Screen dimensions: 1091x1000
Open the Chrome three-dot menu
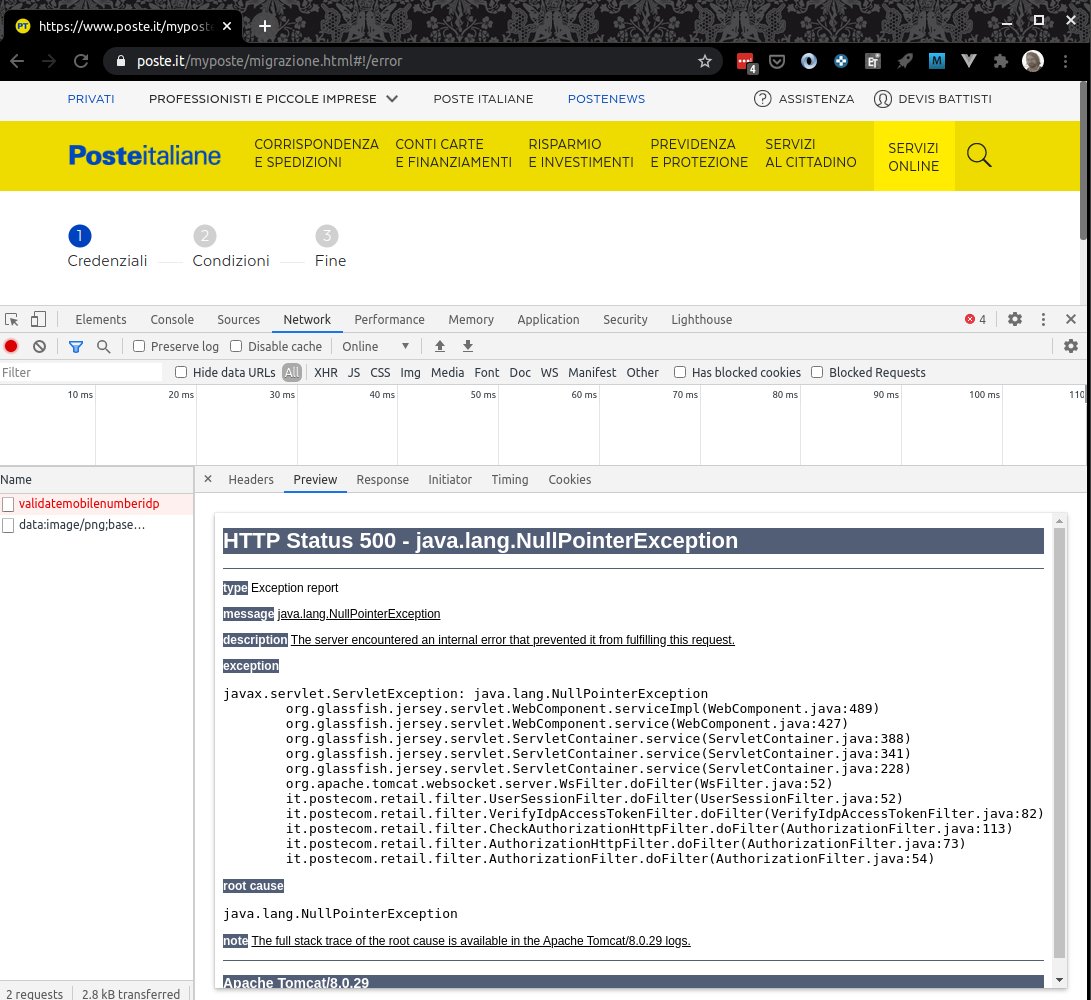point(1065,61)
